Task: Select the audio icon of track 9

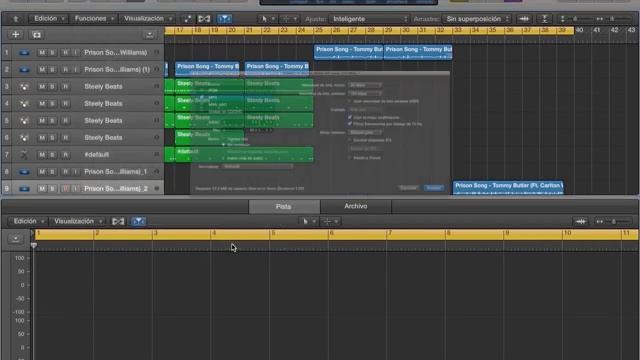Action: click(x=24, y=189)
